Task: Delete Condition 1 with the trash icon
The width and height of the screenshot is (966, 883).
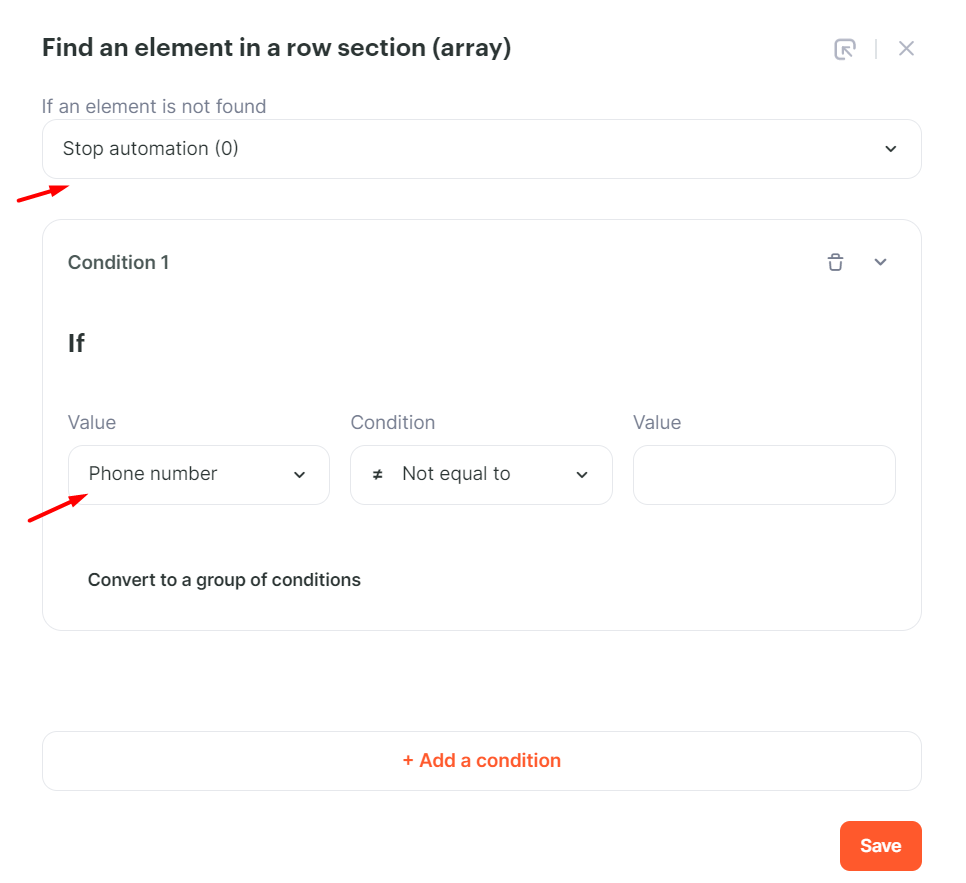Action: coord(835,262)
